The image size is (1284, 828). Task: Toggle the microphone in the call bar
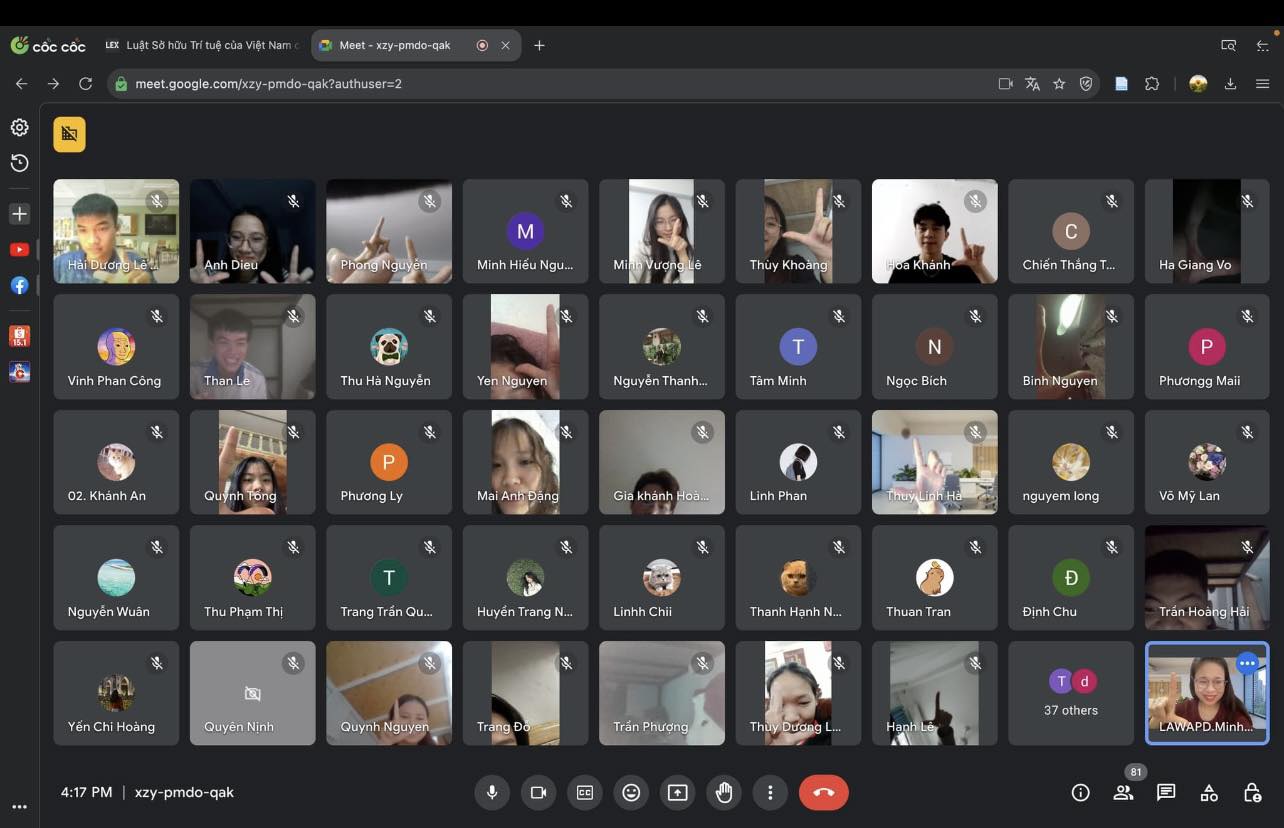point(492,793)
